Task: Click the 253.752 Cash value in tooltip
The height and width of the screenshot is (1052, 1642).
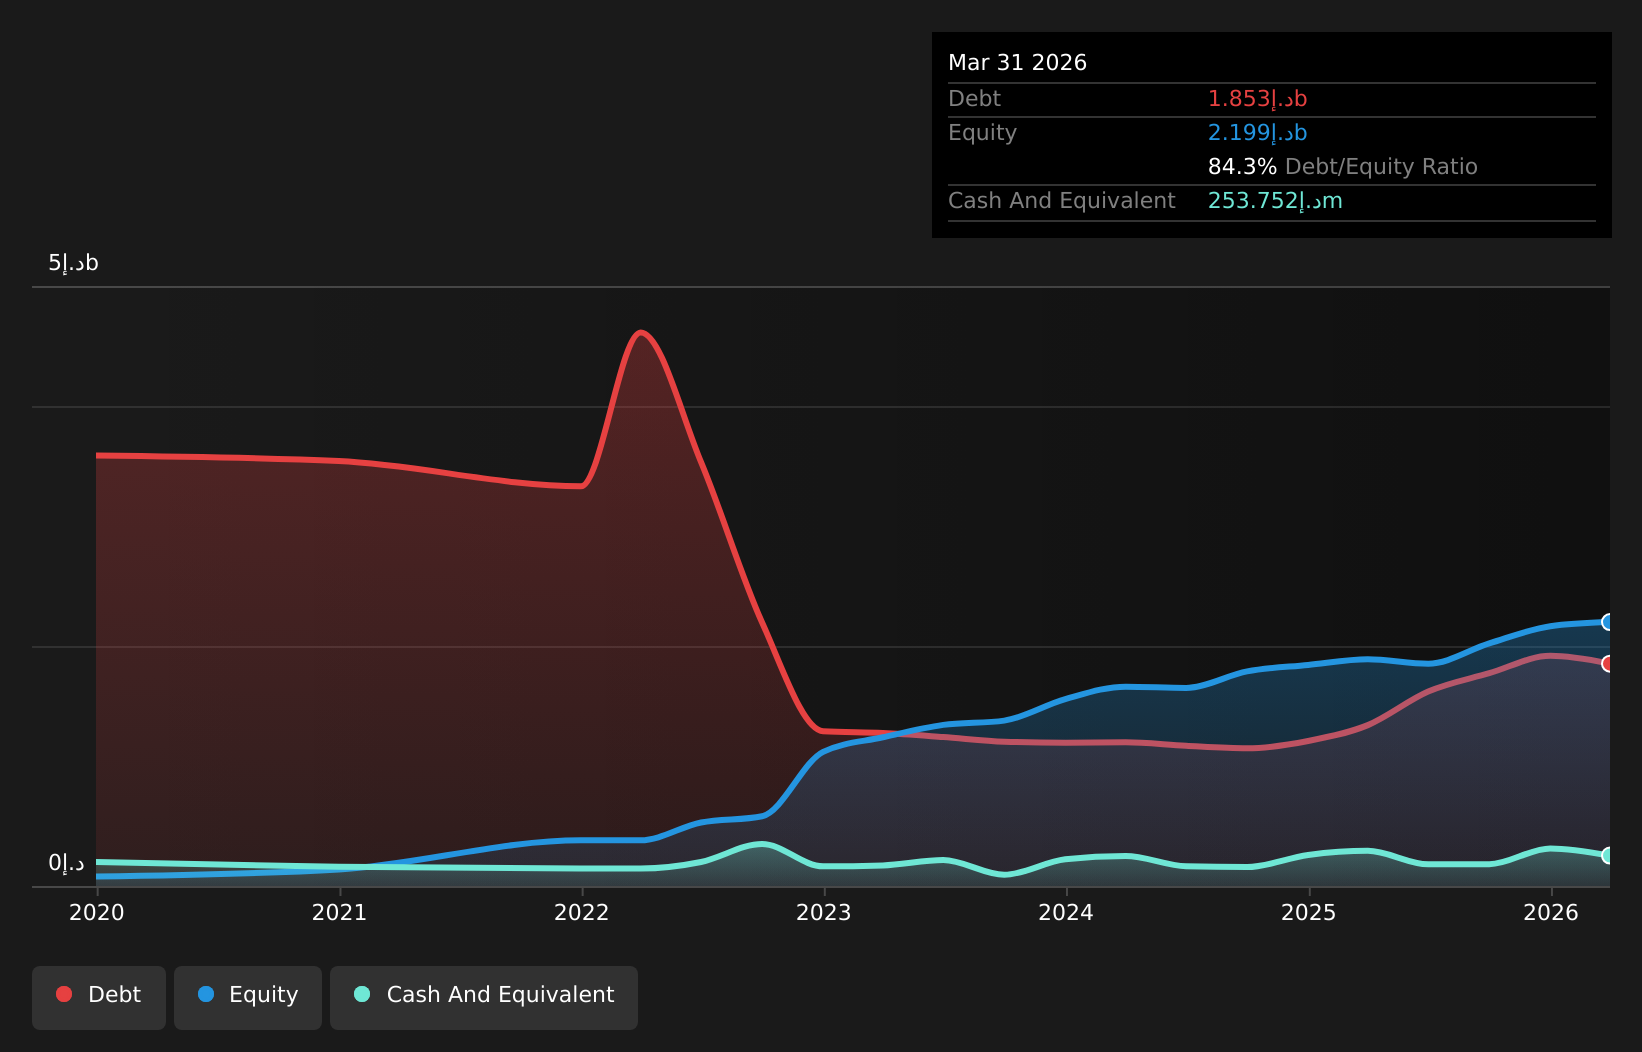Action: click(x=1275, y=200)
